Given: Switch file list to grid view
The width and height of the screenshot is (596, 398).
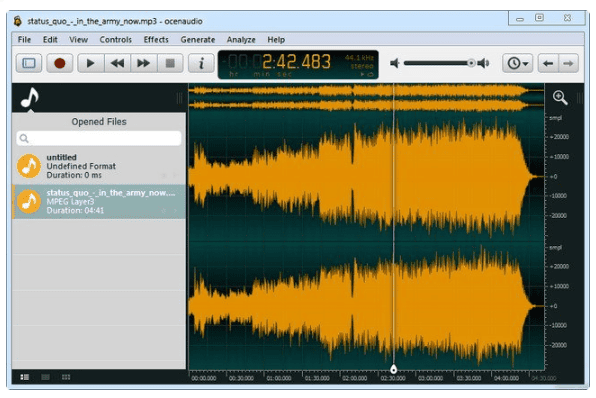Looking at the screenshot, I should [x=66, y=377].
